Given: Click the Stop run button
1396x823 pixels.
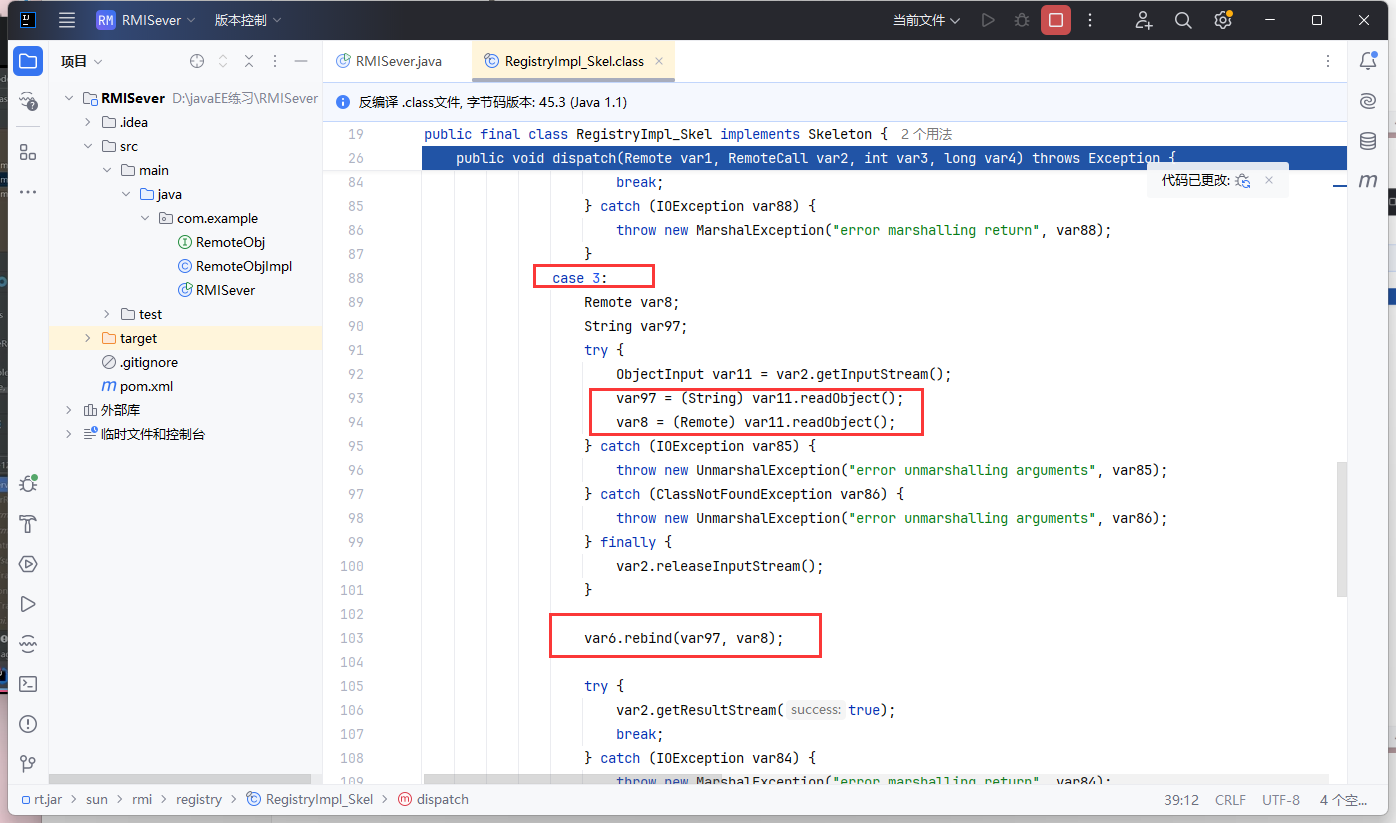Looking at the screenshot, I should click(x=1055, y=20).
